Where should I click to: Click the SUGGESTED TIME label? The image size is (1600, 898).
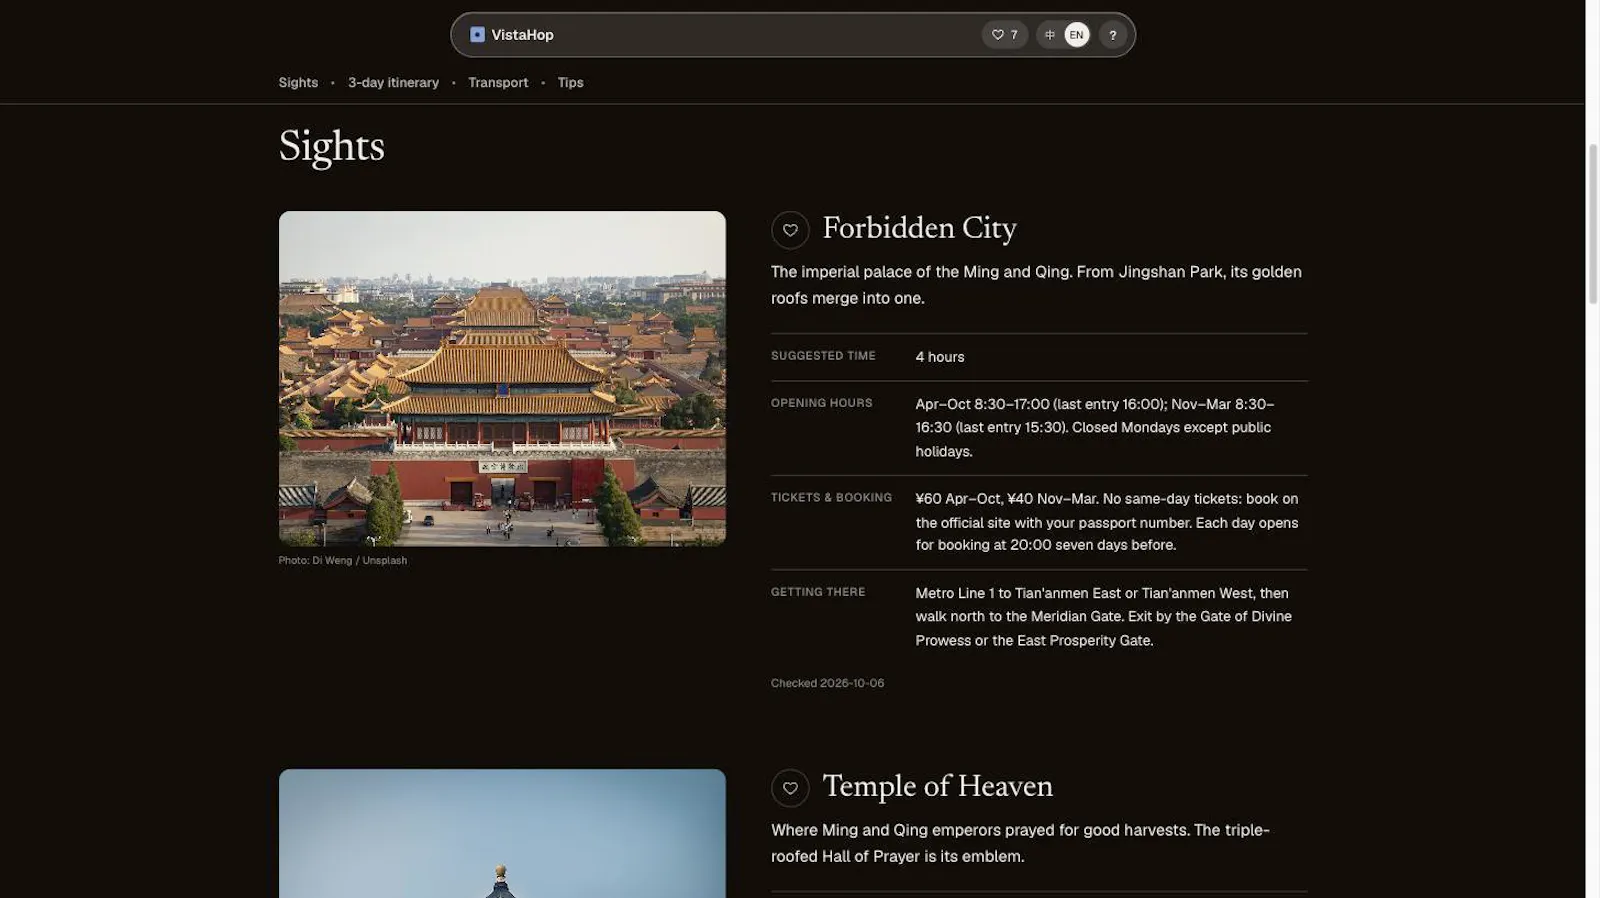pyautogui.click(x=823, y=356)
